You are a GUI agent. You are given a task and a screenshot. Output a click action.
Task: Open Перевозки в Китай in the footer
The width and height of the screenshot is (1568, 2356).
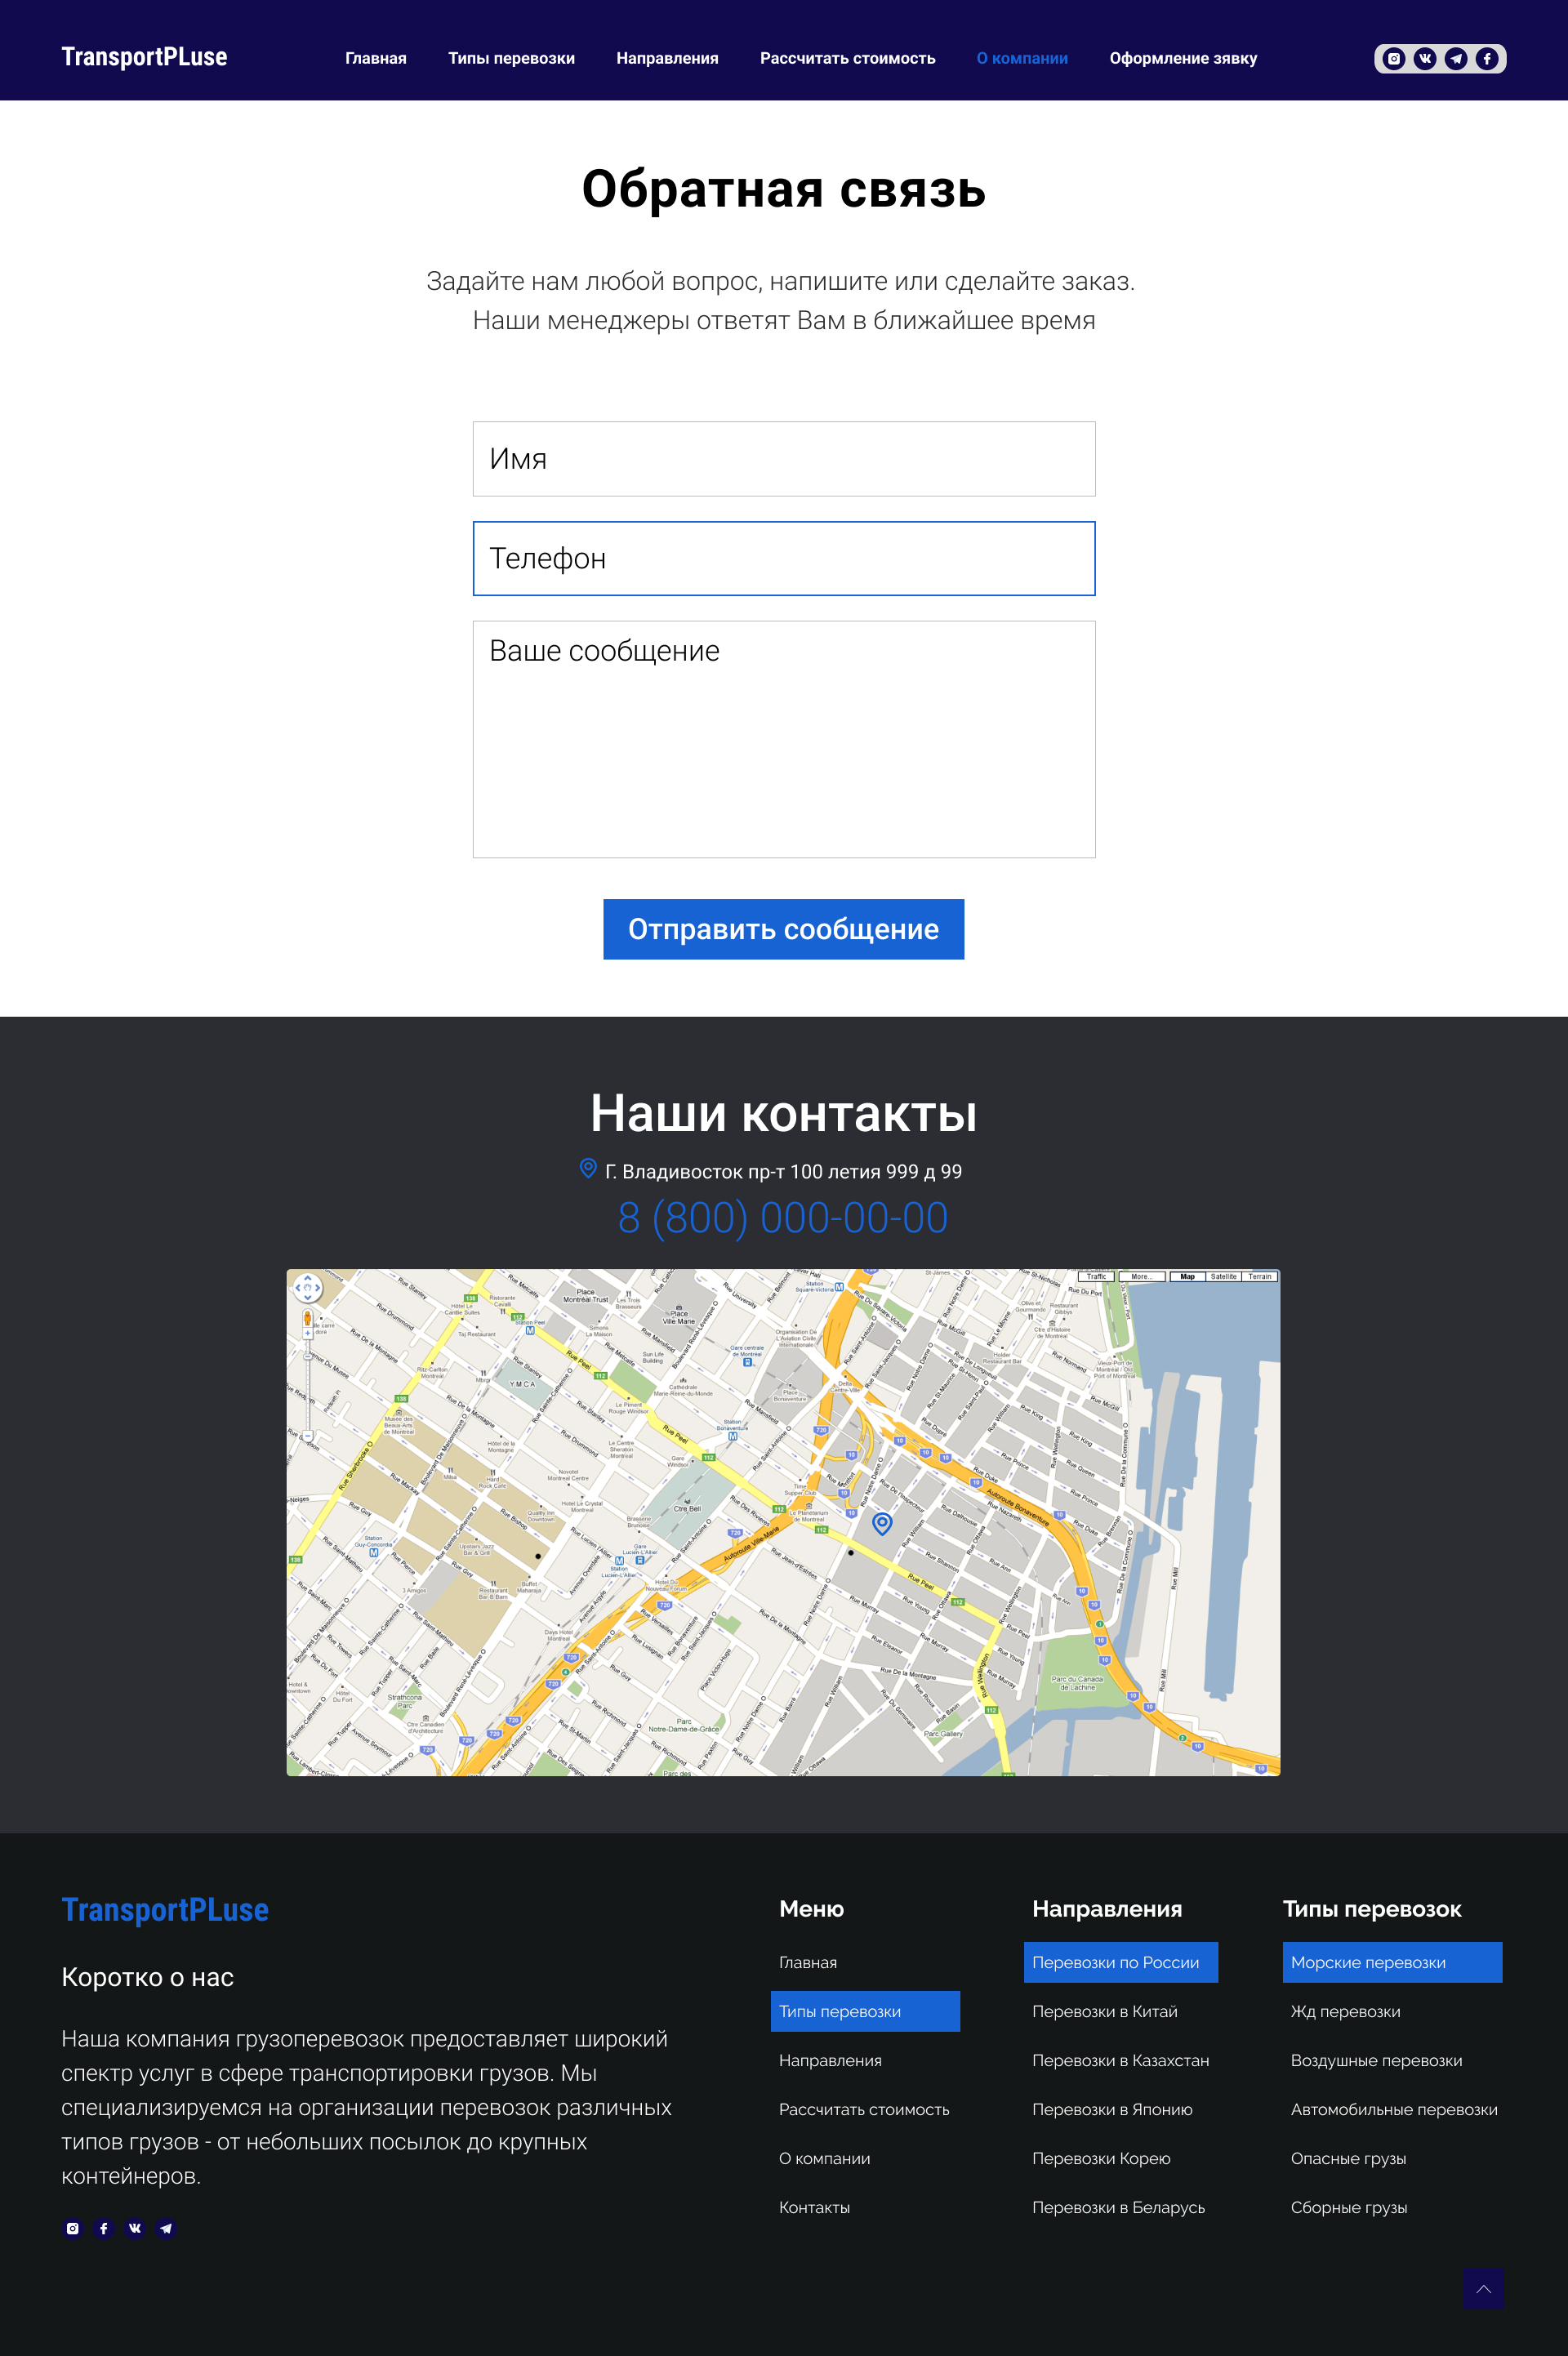[x=1105, y=2011]
